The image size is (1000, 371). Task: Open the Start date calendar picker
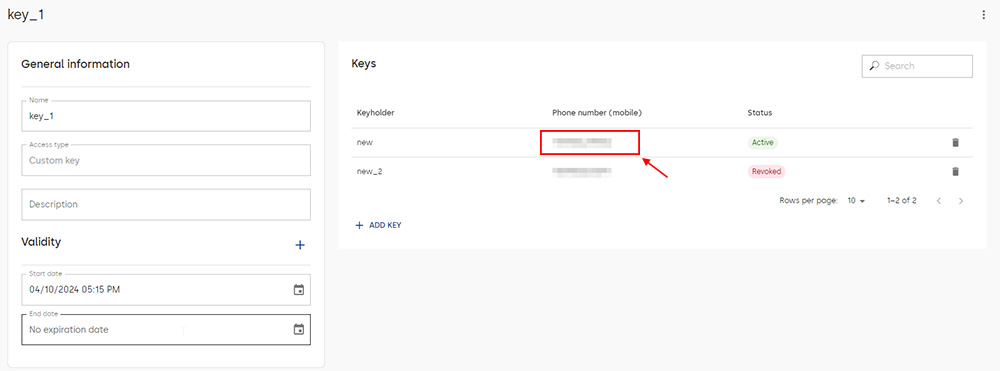point(298,290)
